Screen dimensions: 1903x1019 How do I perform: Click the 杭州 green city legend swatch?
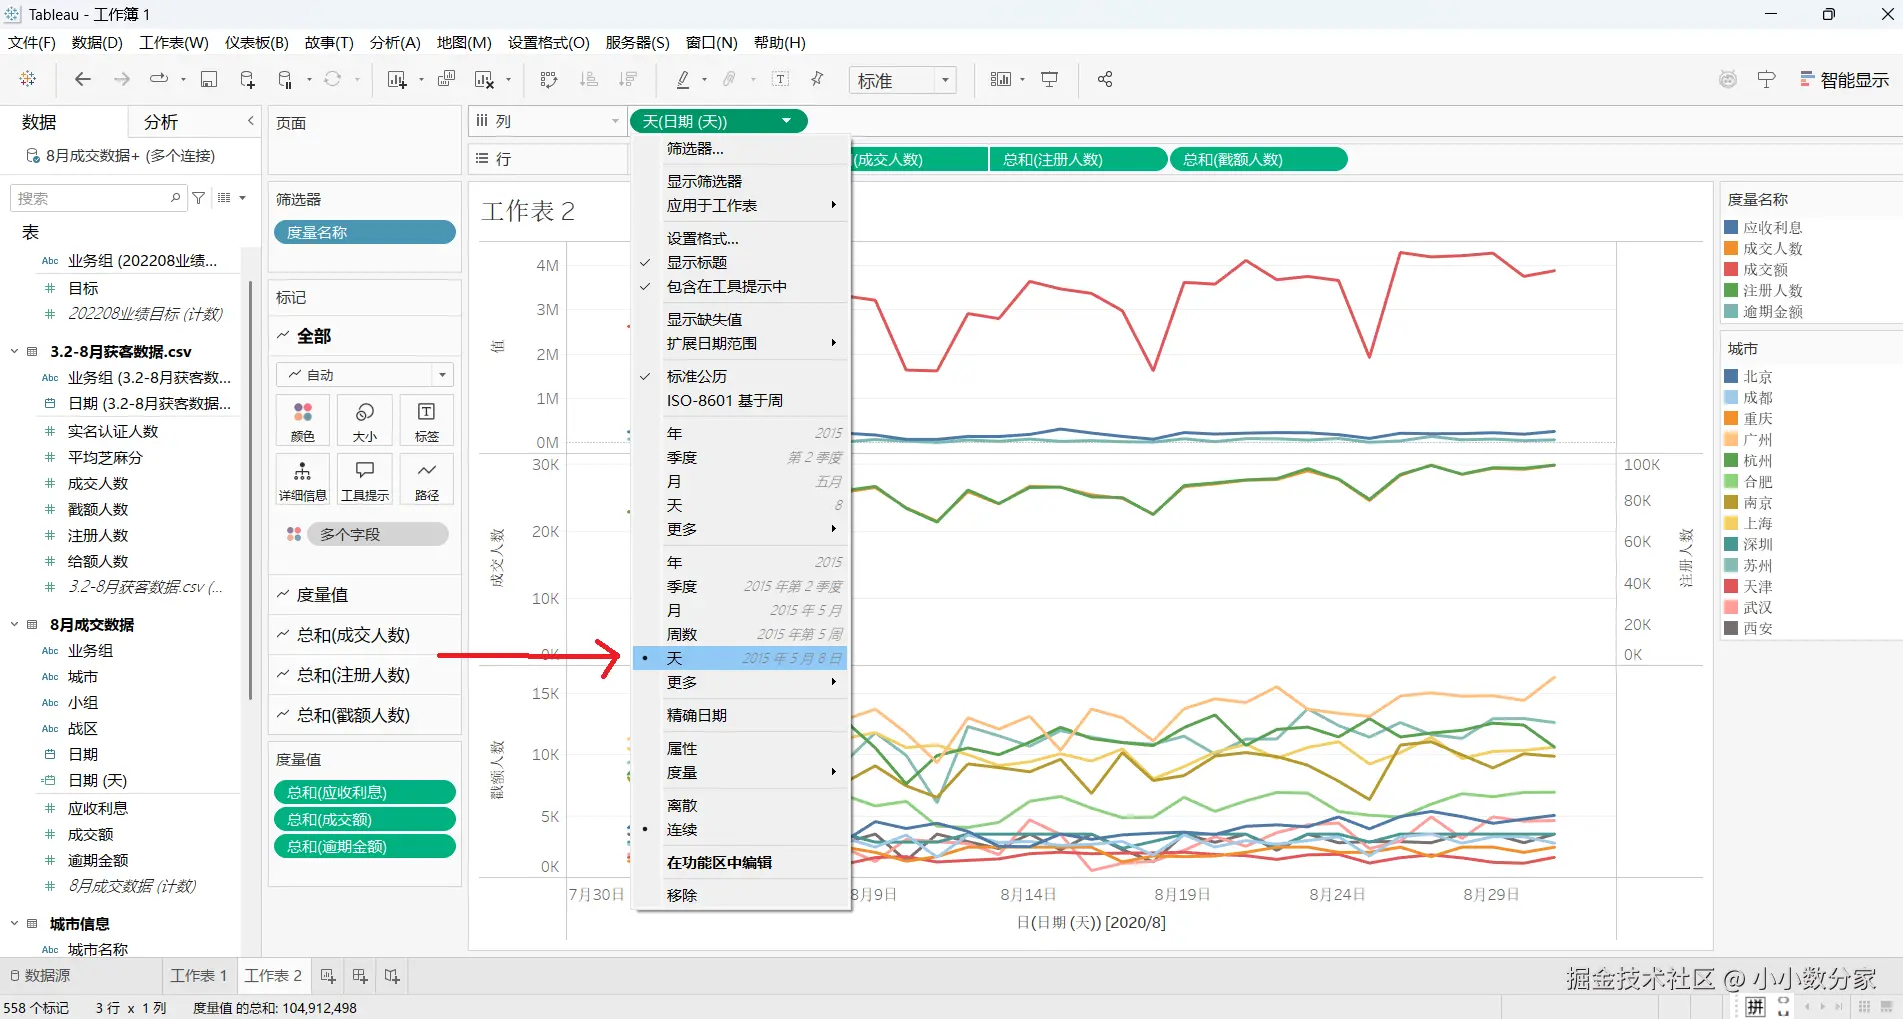(1731, 460)
